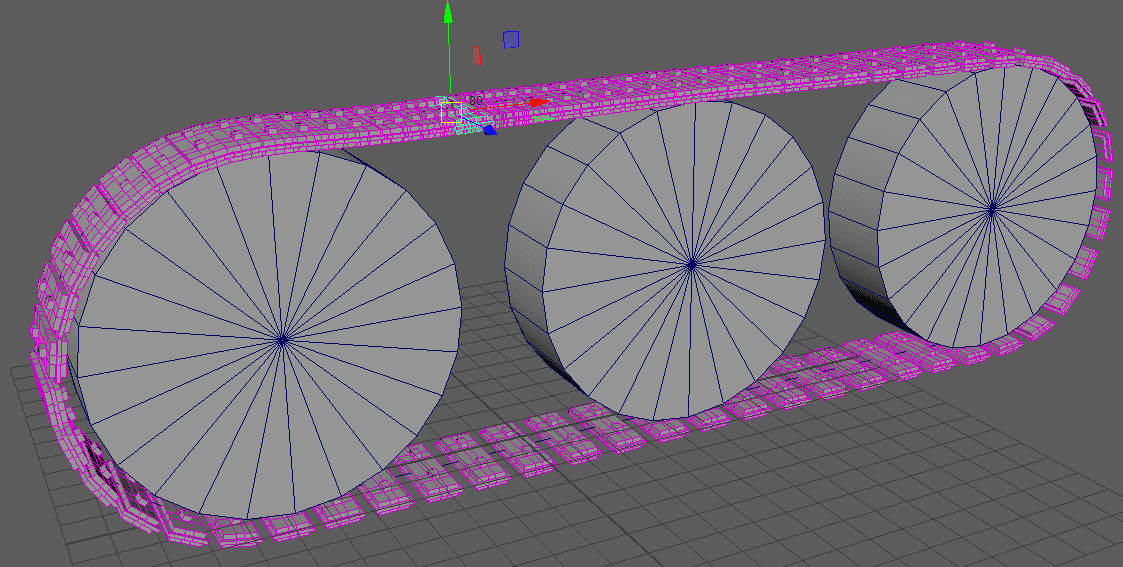Select the right wheel cylinder
Image resolution: width=1123 pixels, height=567 pixels.
[x=963, y=205]
